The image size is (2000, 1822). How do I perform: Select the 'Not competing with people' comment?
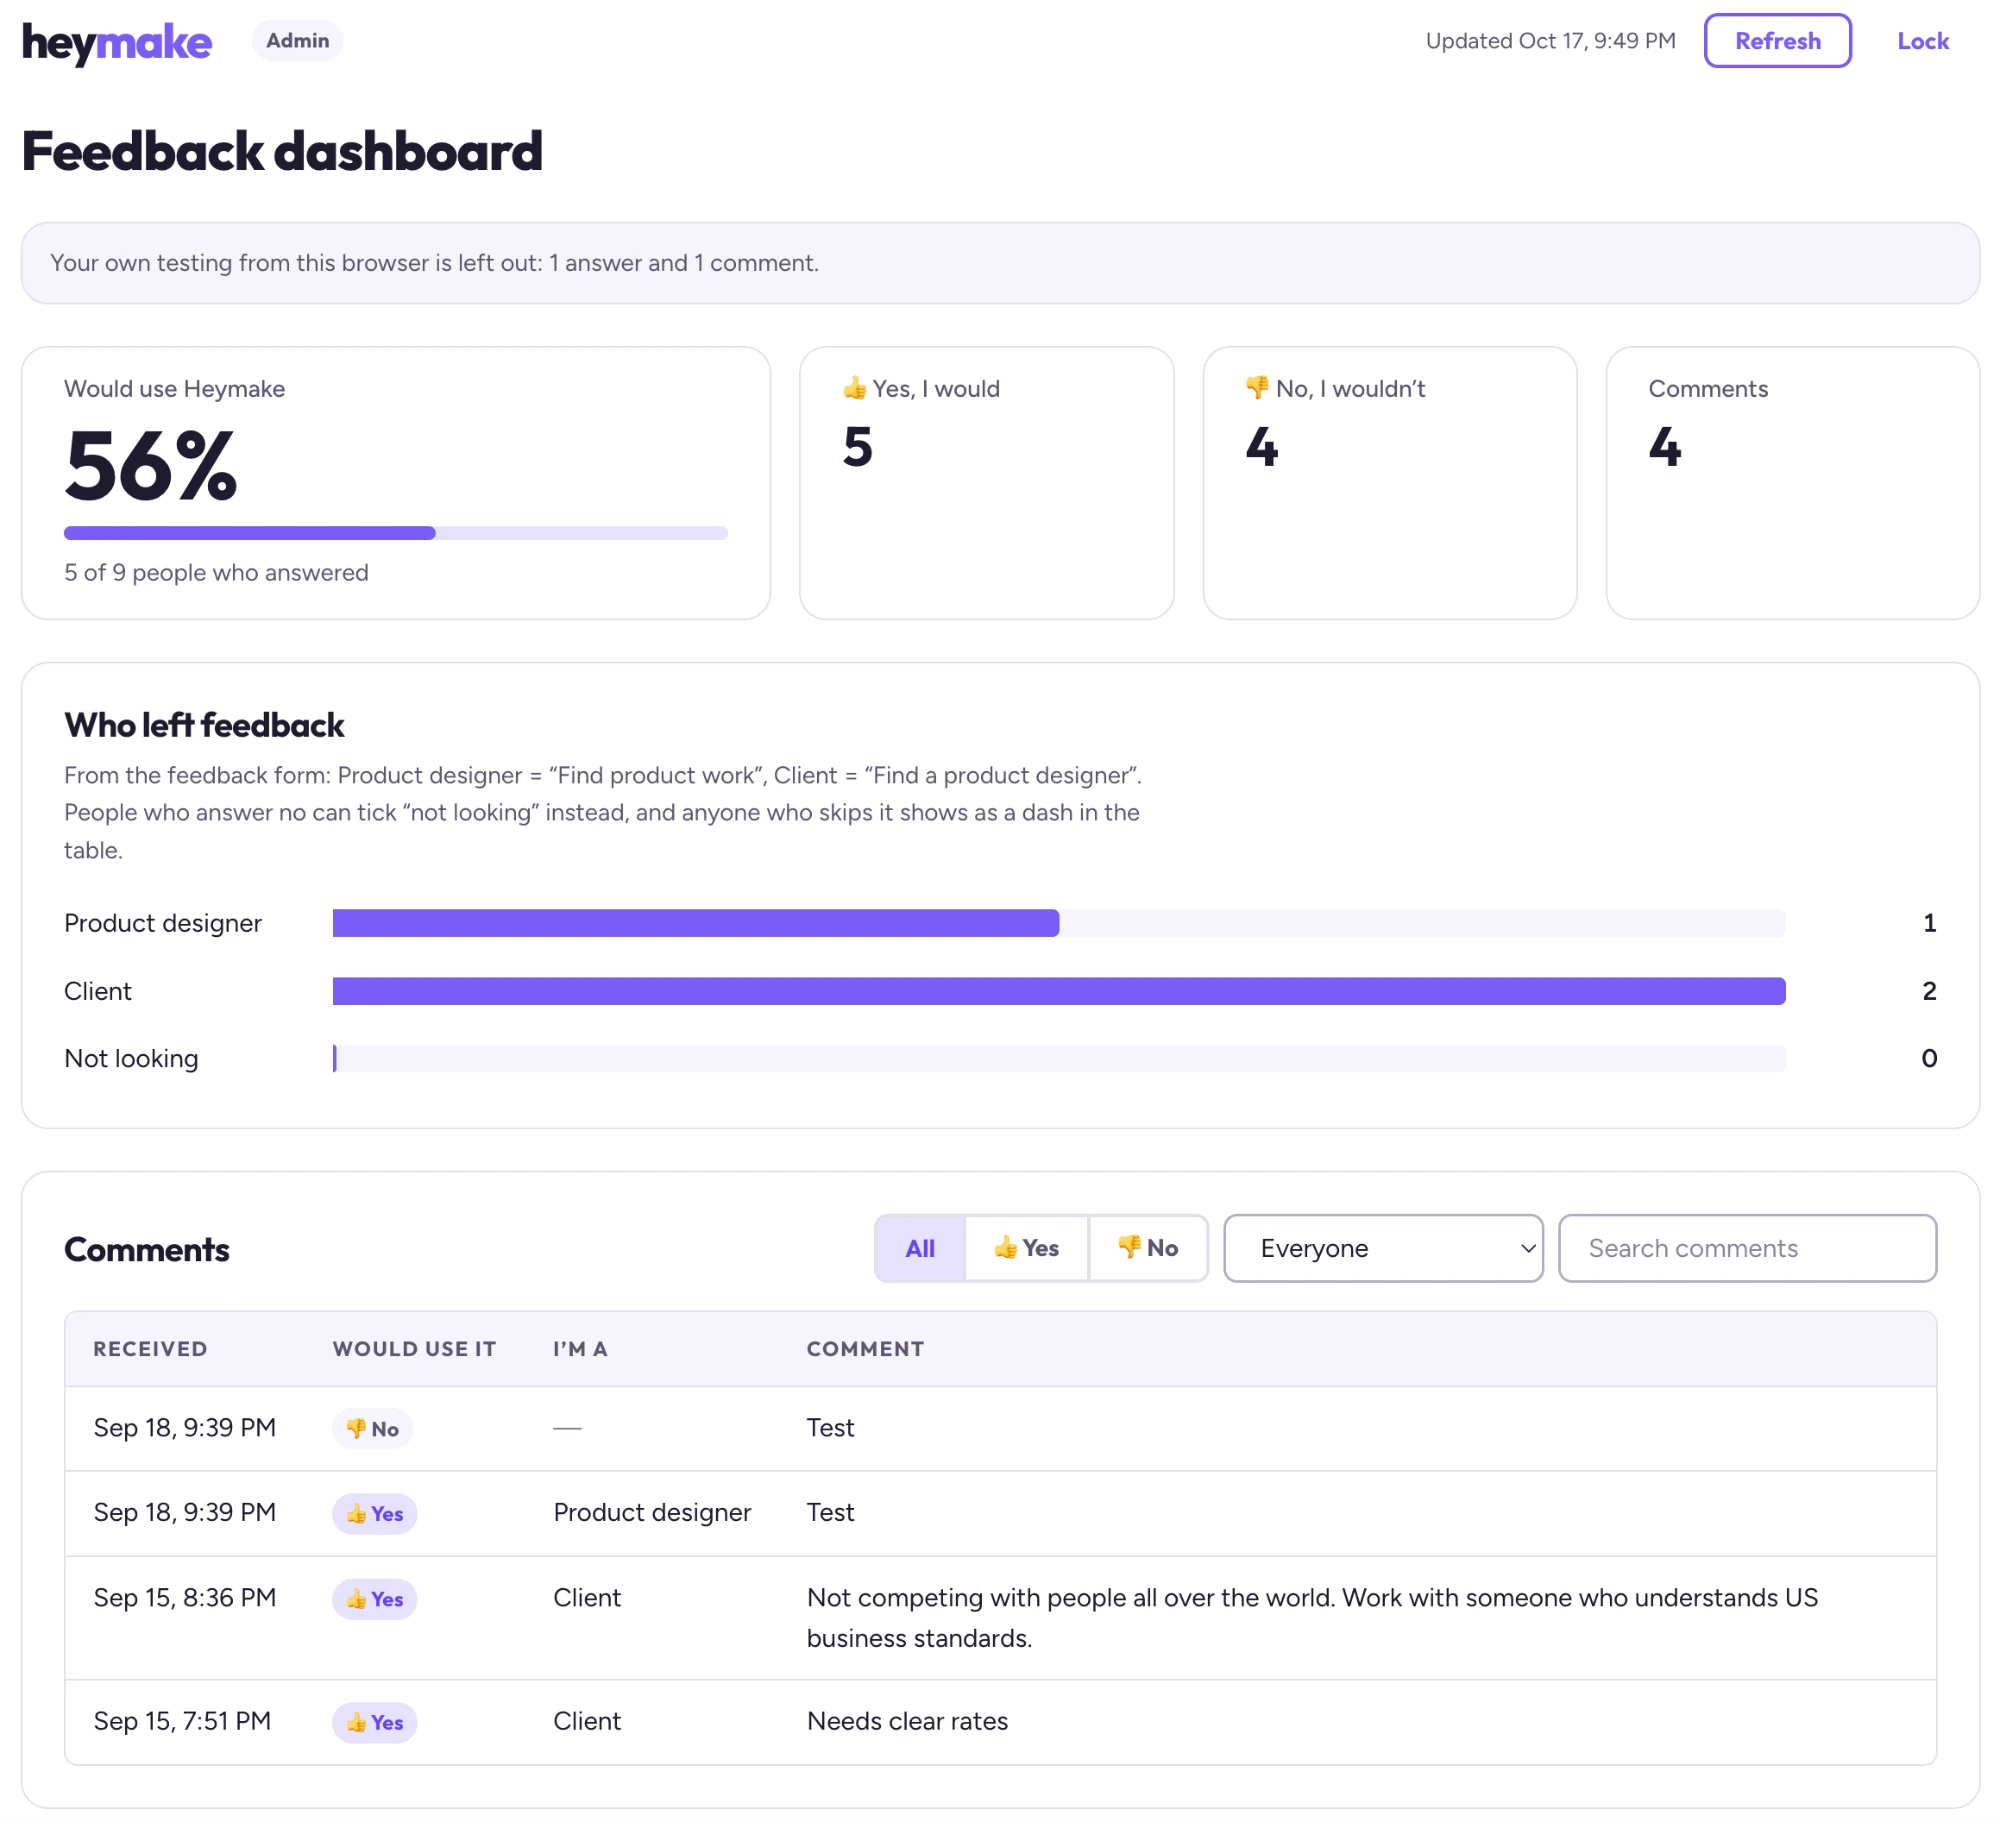pos(1312,1617)
